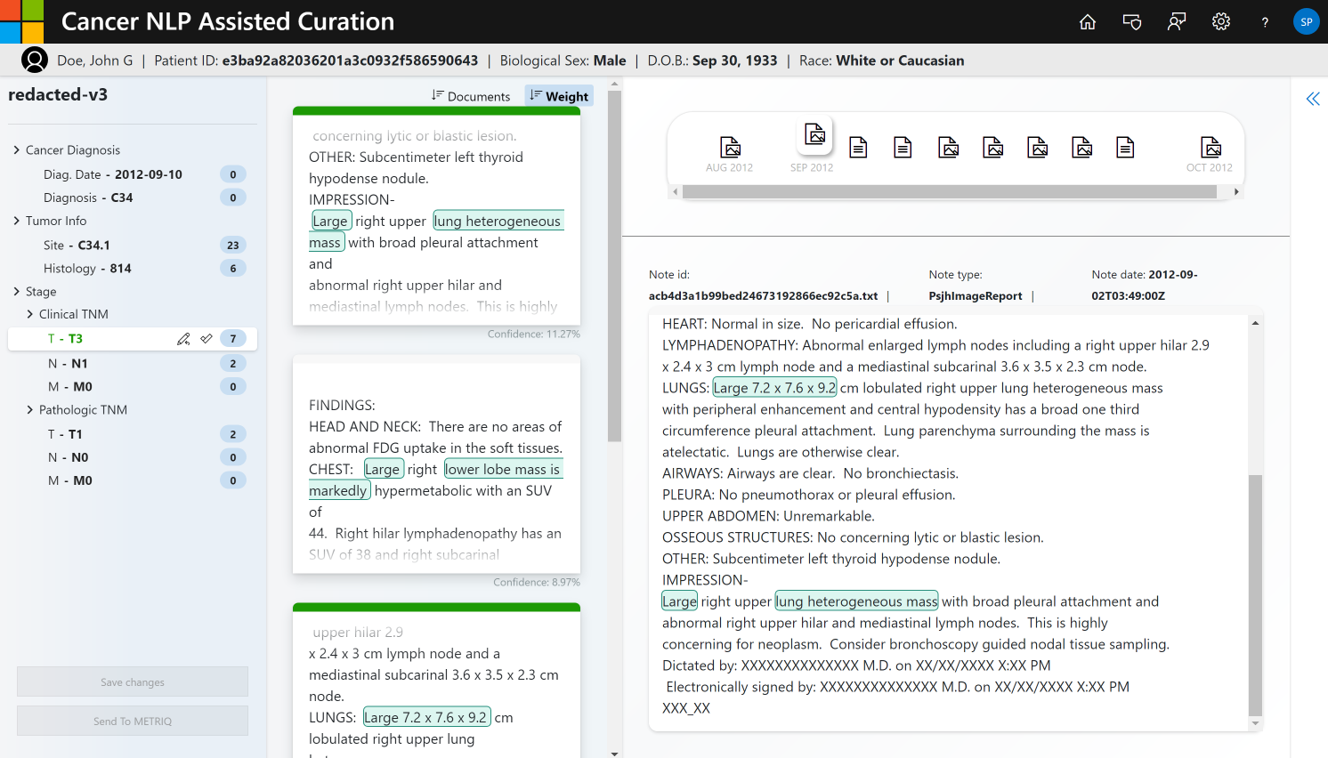Viewport: 1328px width, 759px height.
Task: Click the timeline scroll right arrow
Action: [x=1237, y=192]
